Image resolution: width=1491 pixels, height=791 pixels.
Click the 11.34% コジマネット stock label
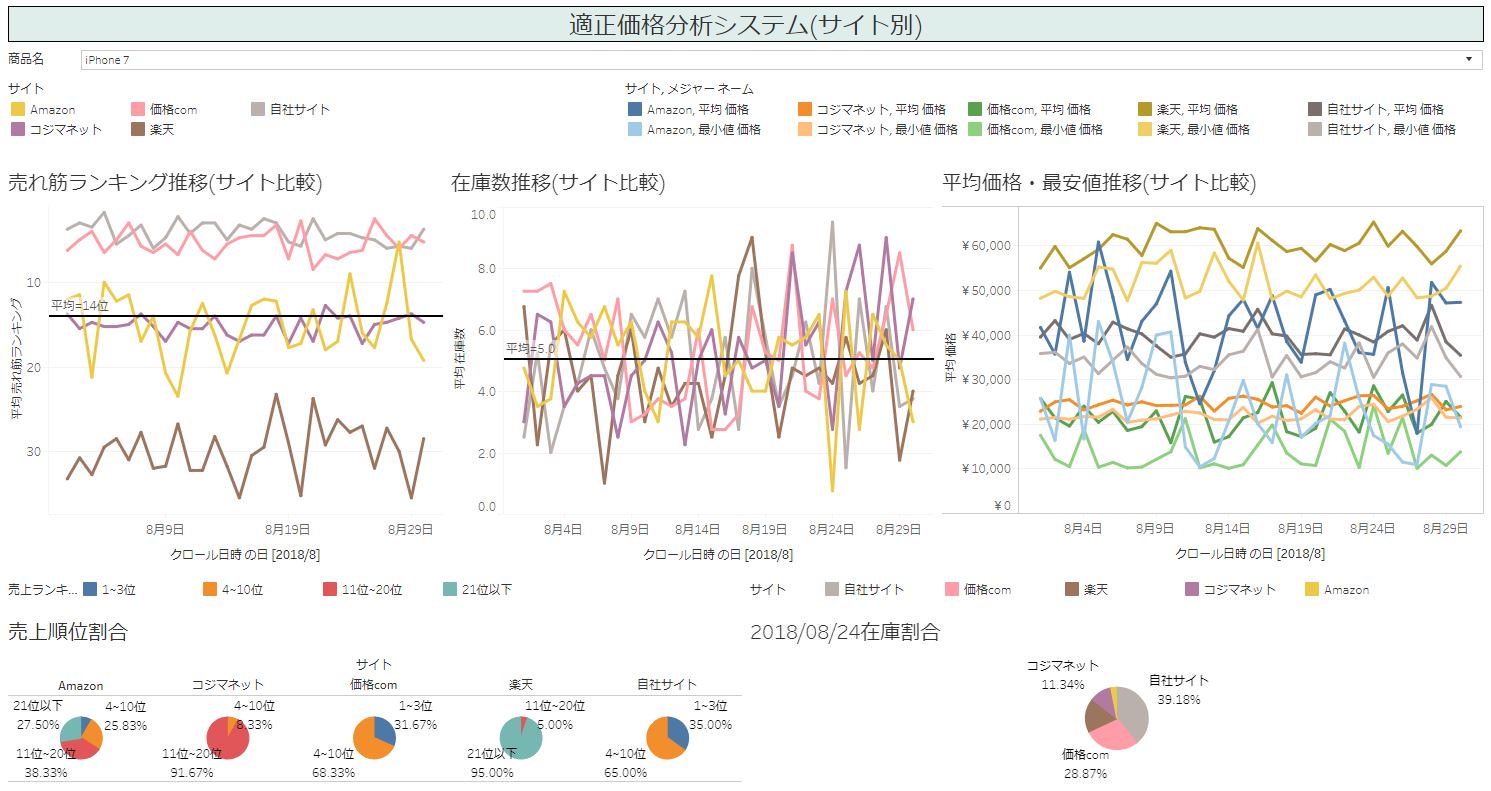[x=1062, y=685]
